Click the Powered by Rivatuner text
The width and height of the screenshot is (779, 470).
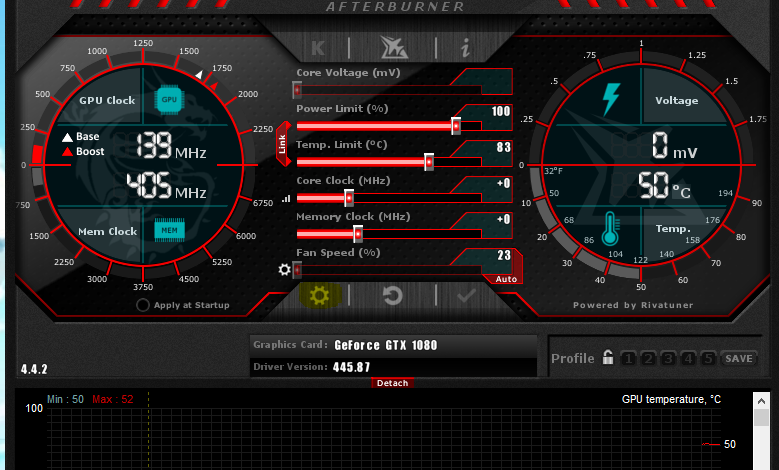633,305
